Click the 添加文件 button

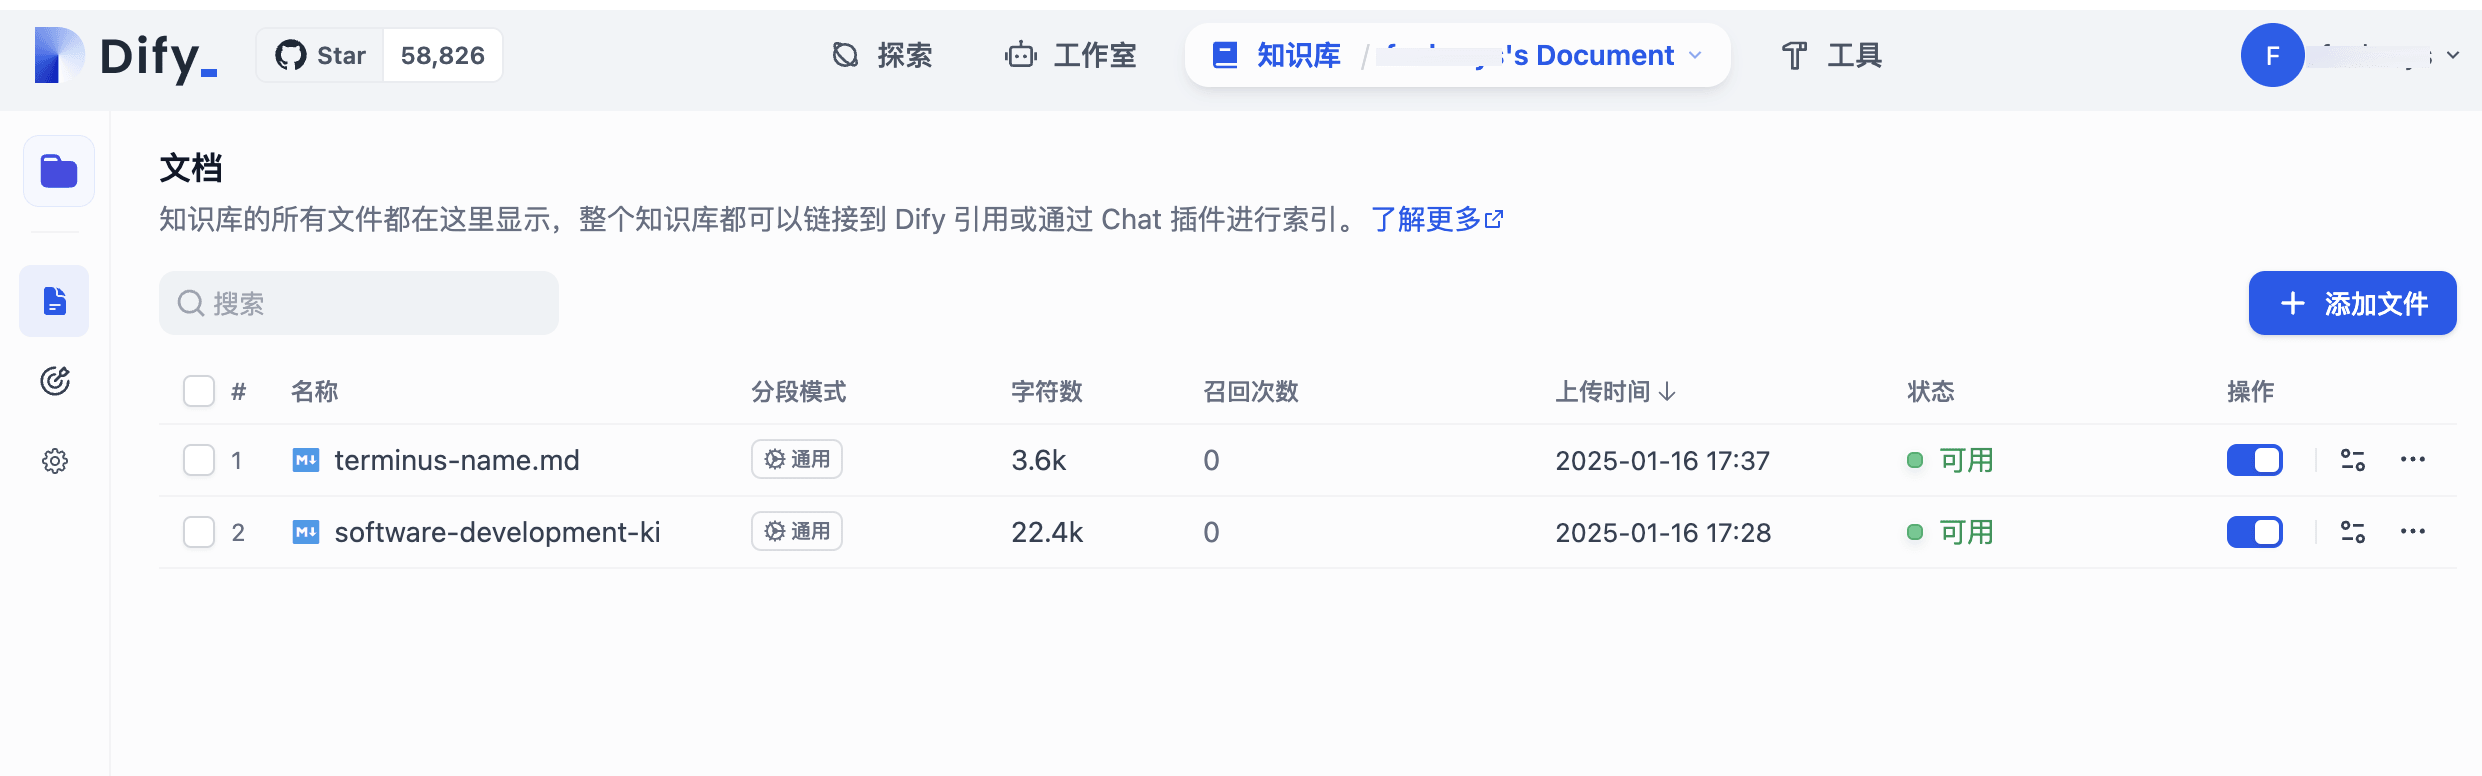pos(2352,303)
